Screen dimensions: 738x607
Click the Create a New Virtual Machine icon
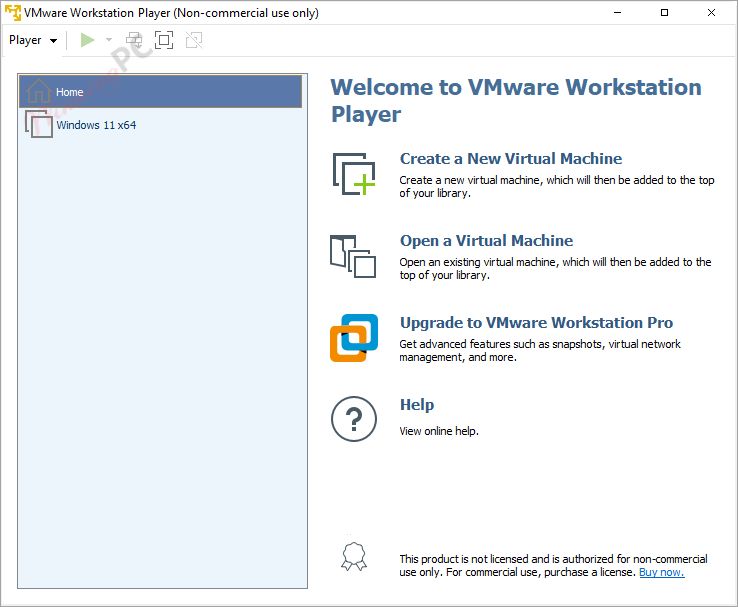(x=354, y=174)
